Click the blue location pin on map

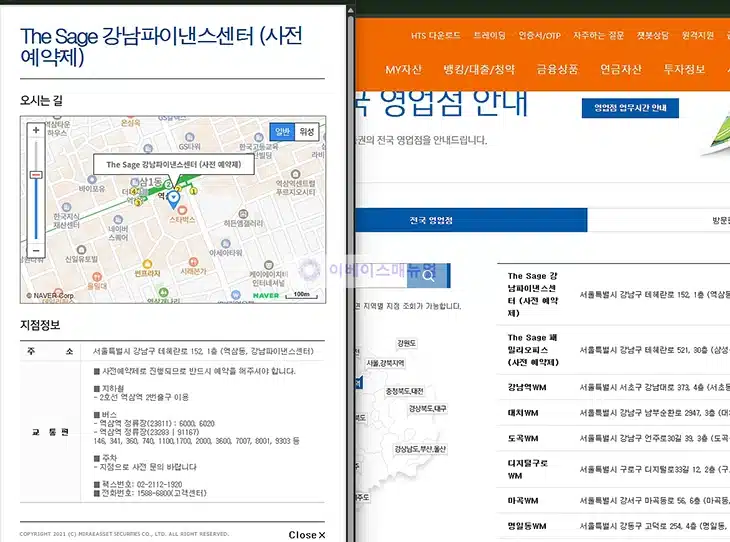click(173, 199)
